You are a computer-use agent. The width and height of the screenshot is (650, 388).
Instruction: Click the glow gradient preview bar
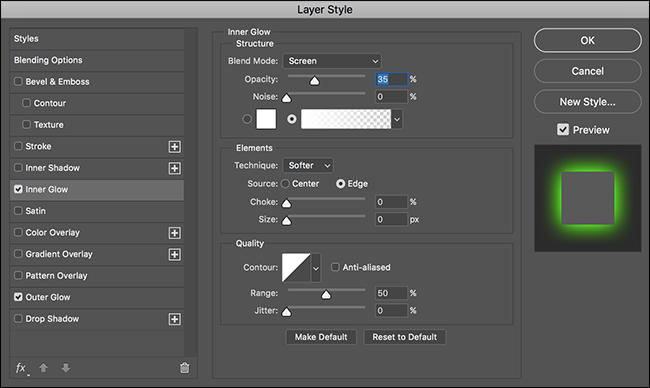(x=346, y=119)
